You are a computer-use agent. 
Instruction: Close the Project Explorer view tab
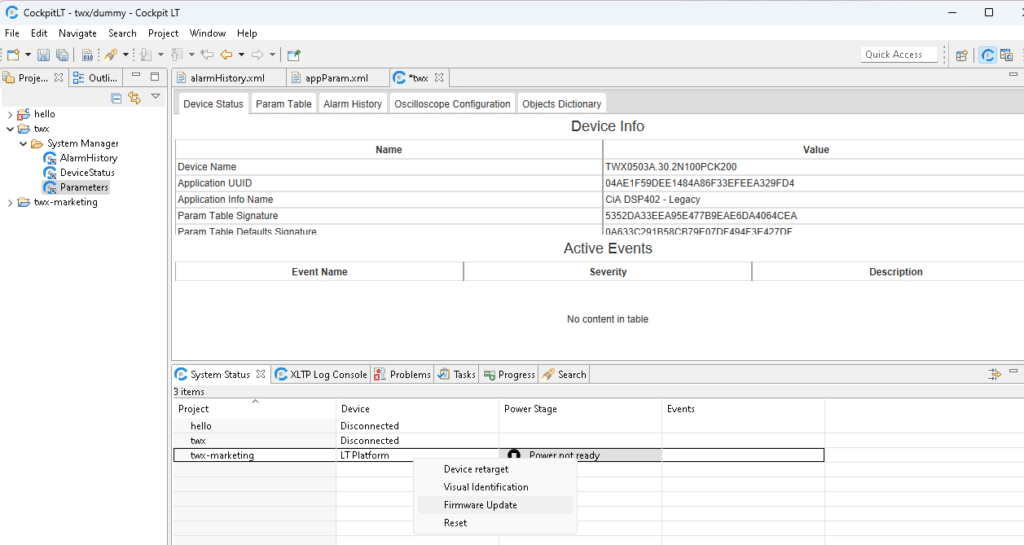(58, 77)
